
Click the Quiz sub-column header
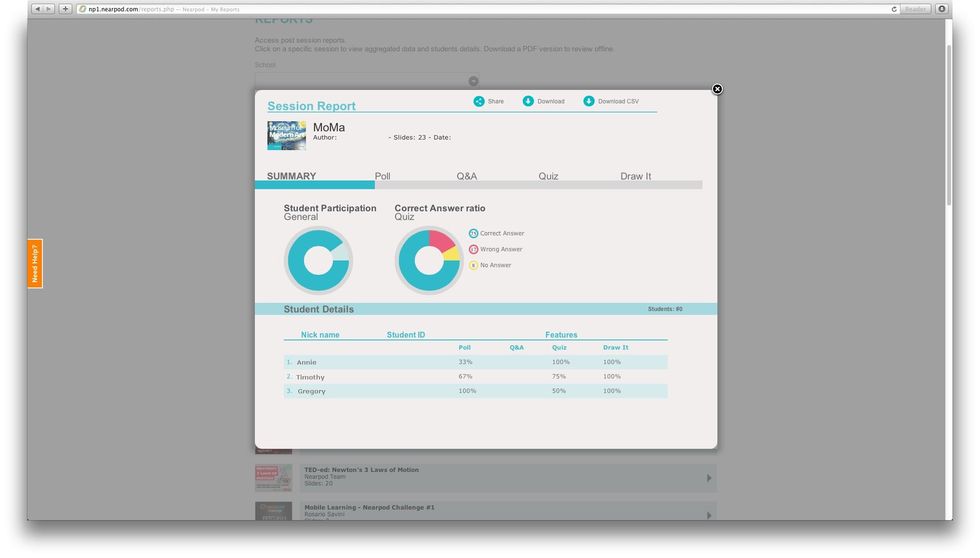pyautogui.click(x=559, y=347)
